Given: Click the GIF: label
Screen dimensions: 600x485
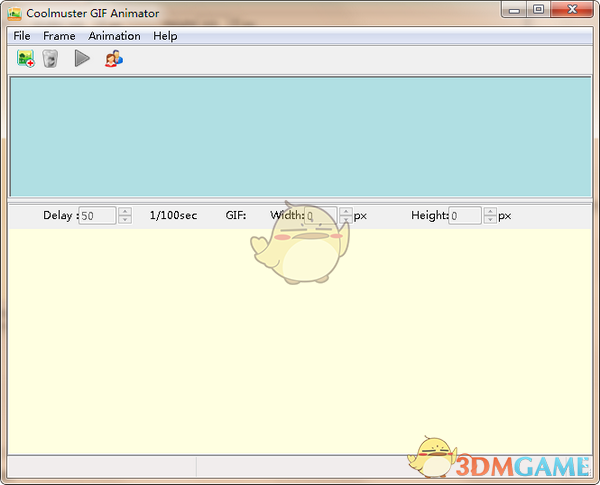Looking at the screenshot, I should coord(236,216).
